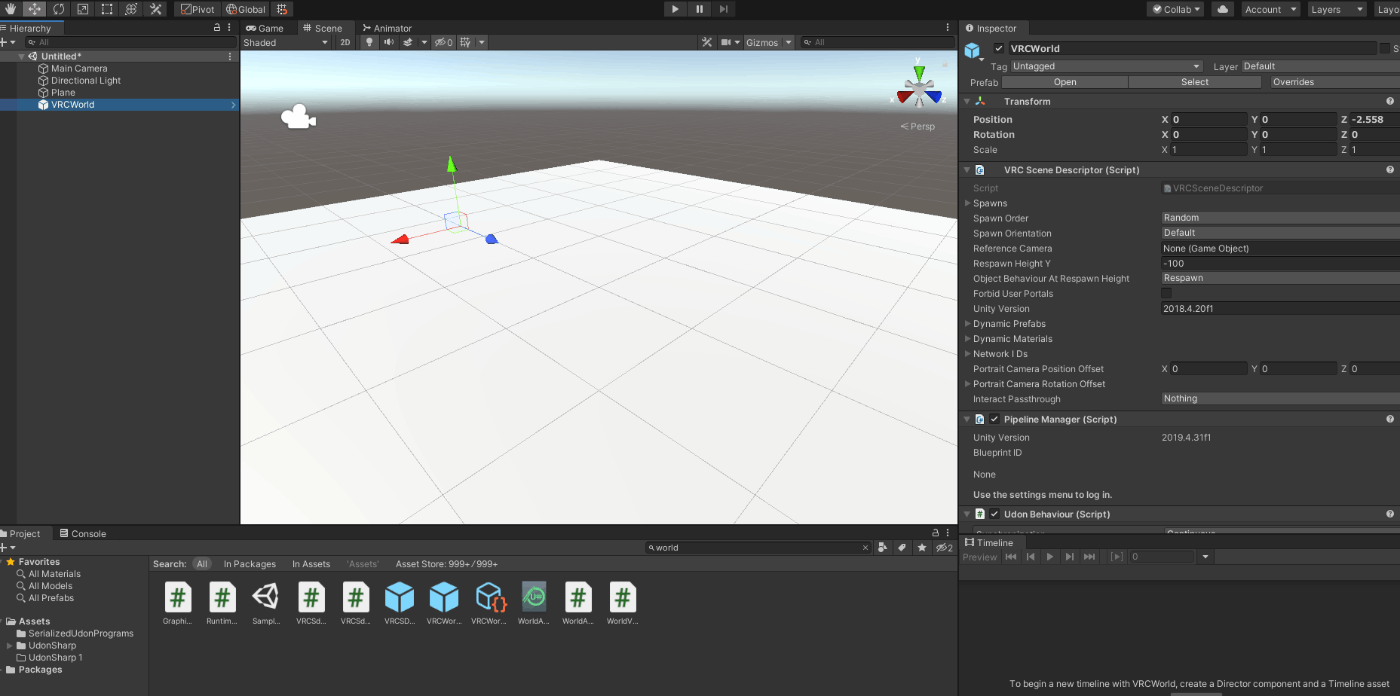Screen dimensions: 1400x696
Task: Click Respawn Height Y field
Action: point(1280,263)
